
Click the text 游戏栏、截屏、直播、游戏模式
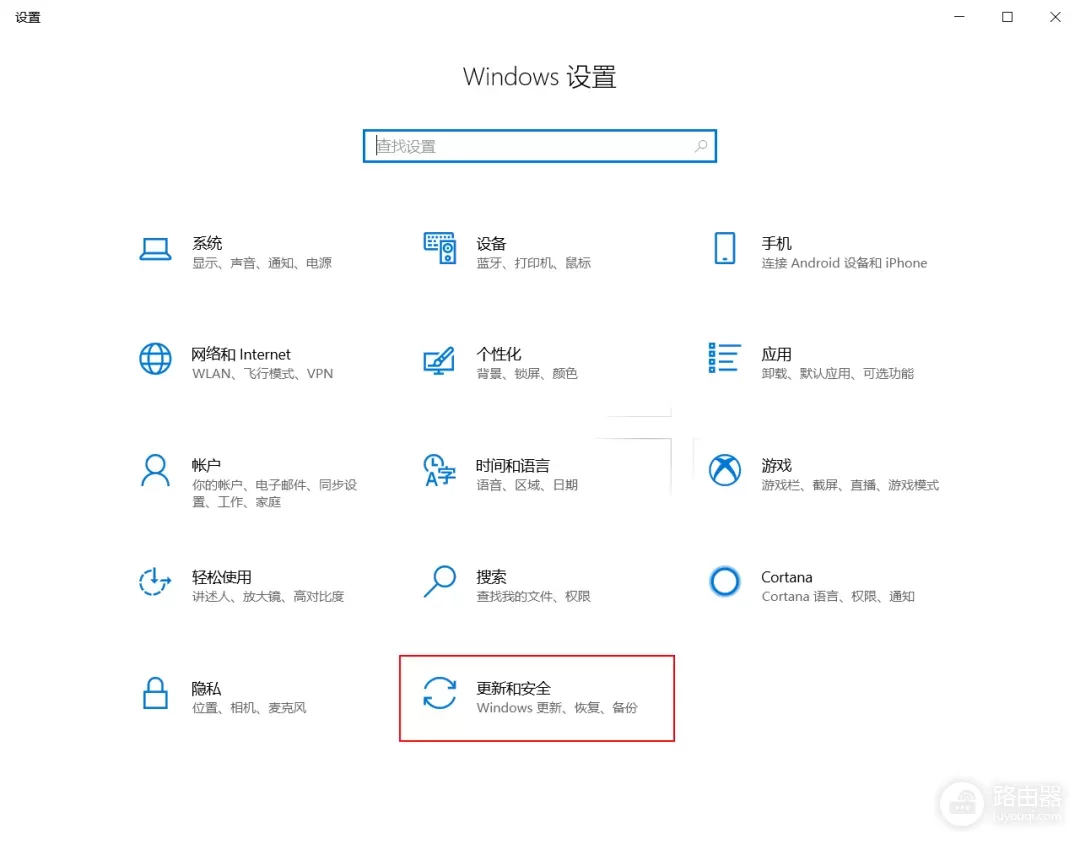click(850, 485)
